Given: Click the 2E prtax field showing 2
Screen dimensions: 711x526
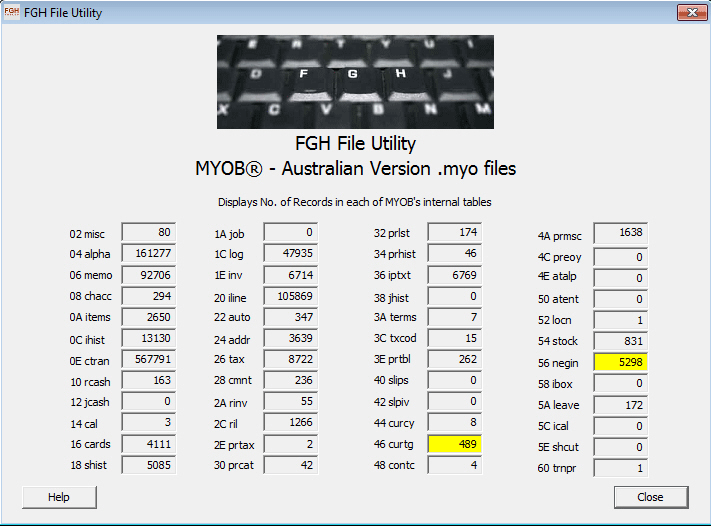Looking at the screenshot, I should pos(290,444).
